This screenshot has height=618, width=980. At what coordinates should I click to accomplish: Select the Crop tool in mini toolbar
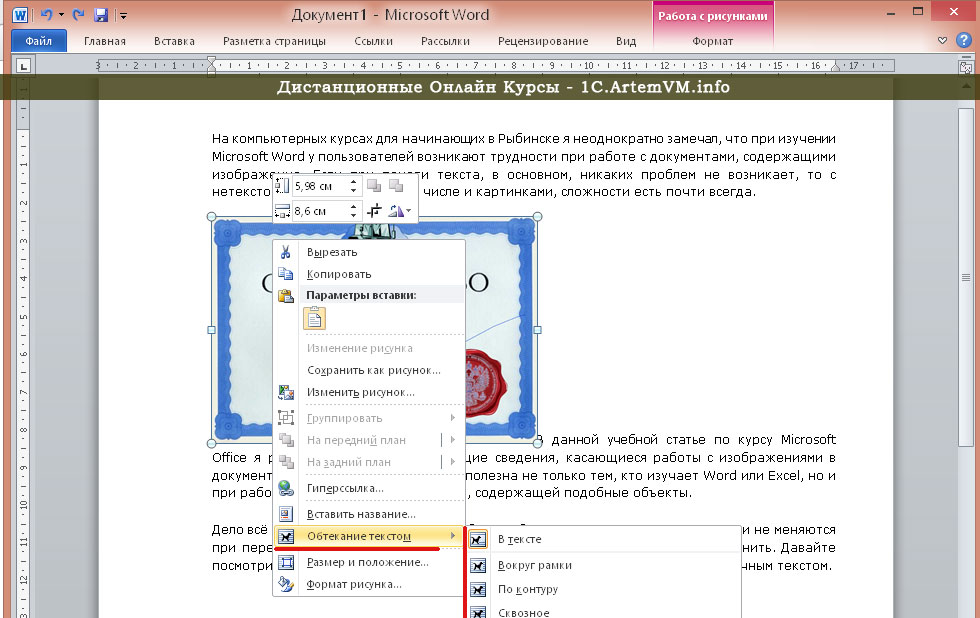[374, 211]
